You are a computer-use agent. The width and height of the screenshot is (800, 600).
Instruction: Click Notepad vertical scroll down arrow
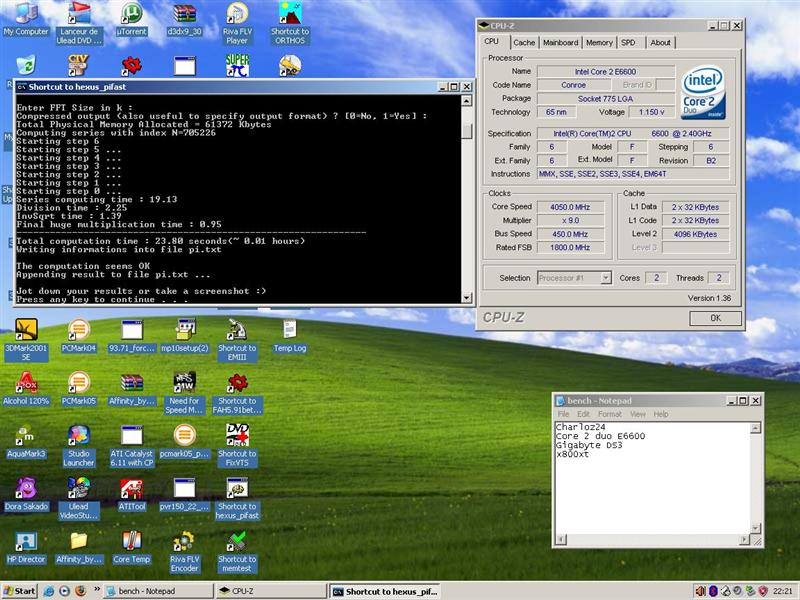point(756,528)
